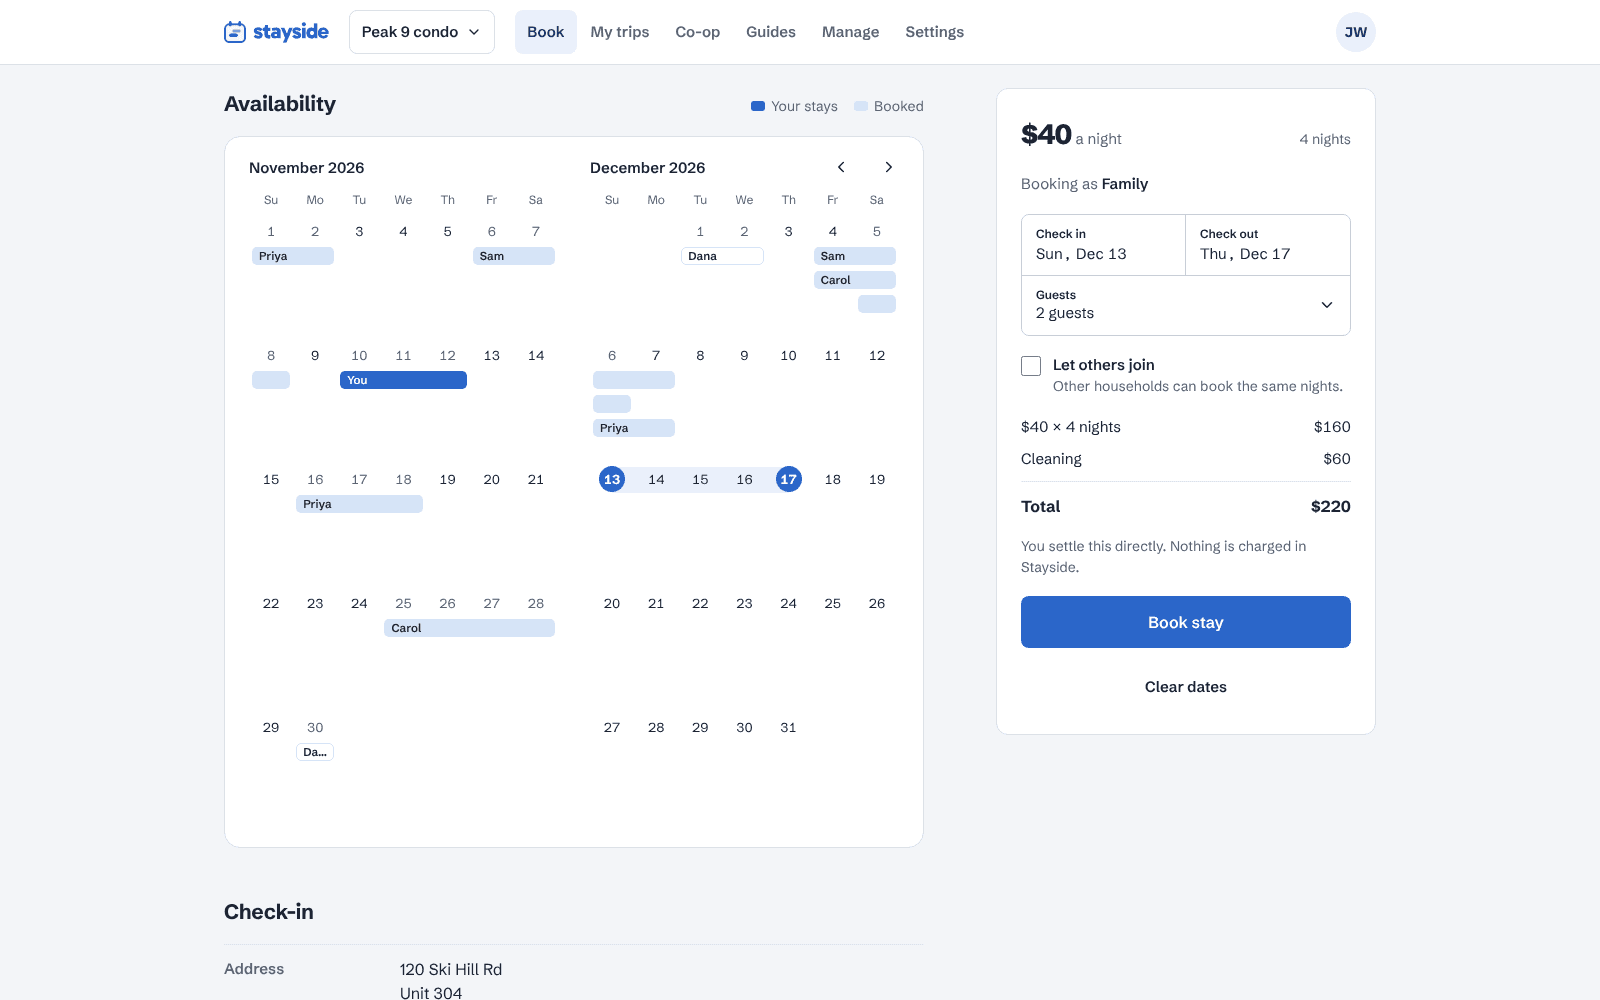Click Carol's booking on December 4
The width and height of the screenshot is (1600, 1000).
pyautogui.click(x=855, y=280)
